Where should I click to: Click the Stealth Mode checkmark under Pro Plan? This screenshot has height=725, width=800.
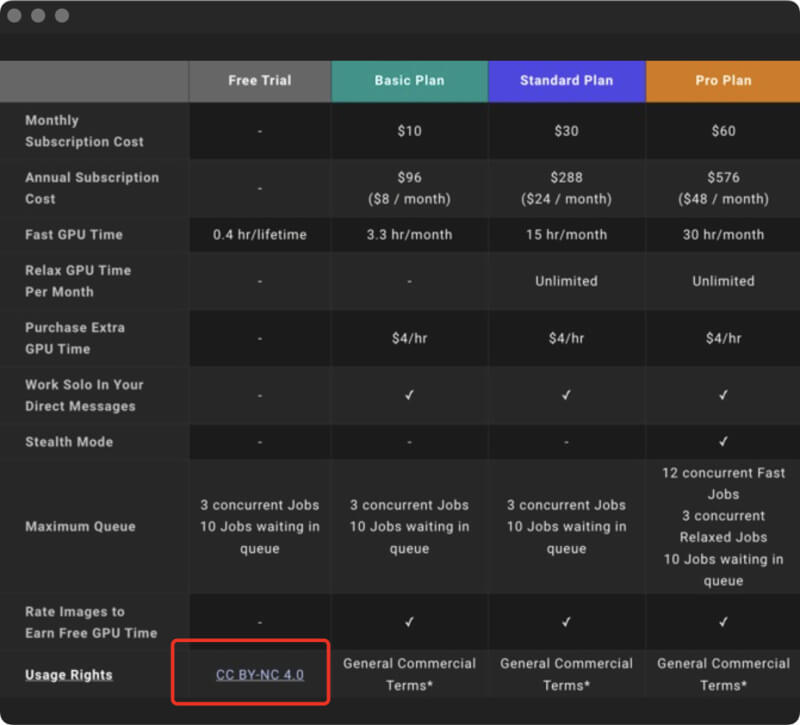(x=723, y=442)
